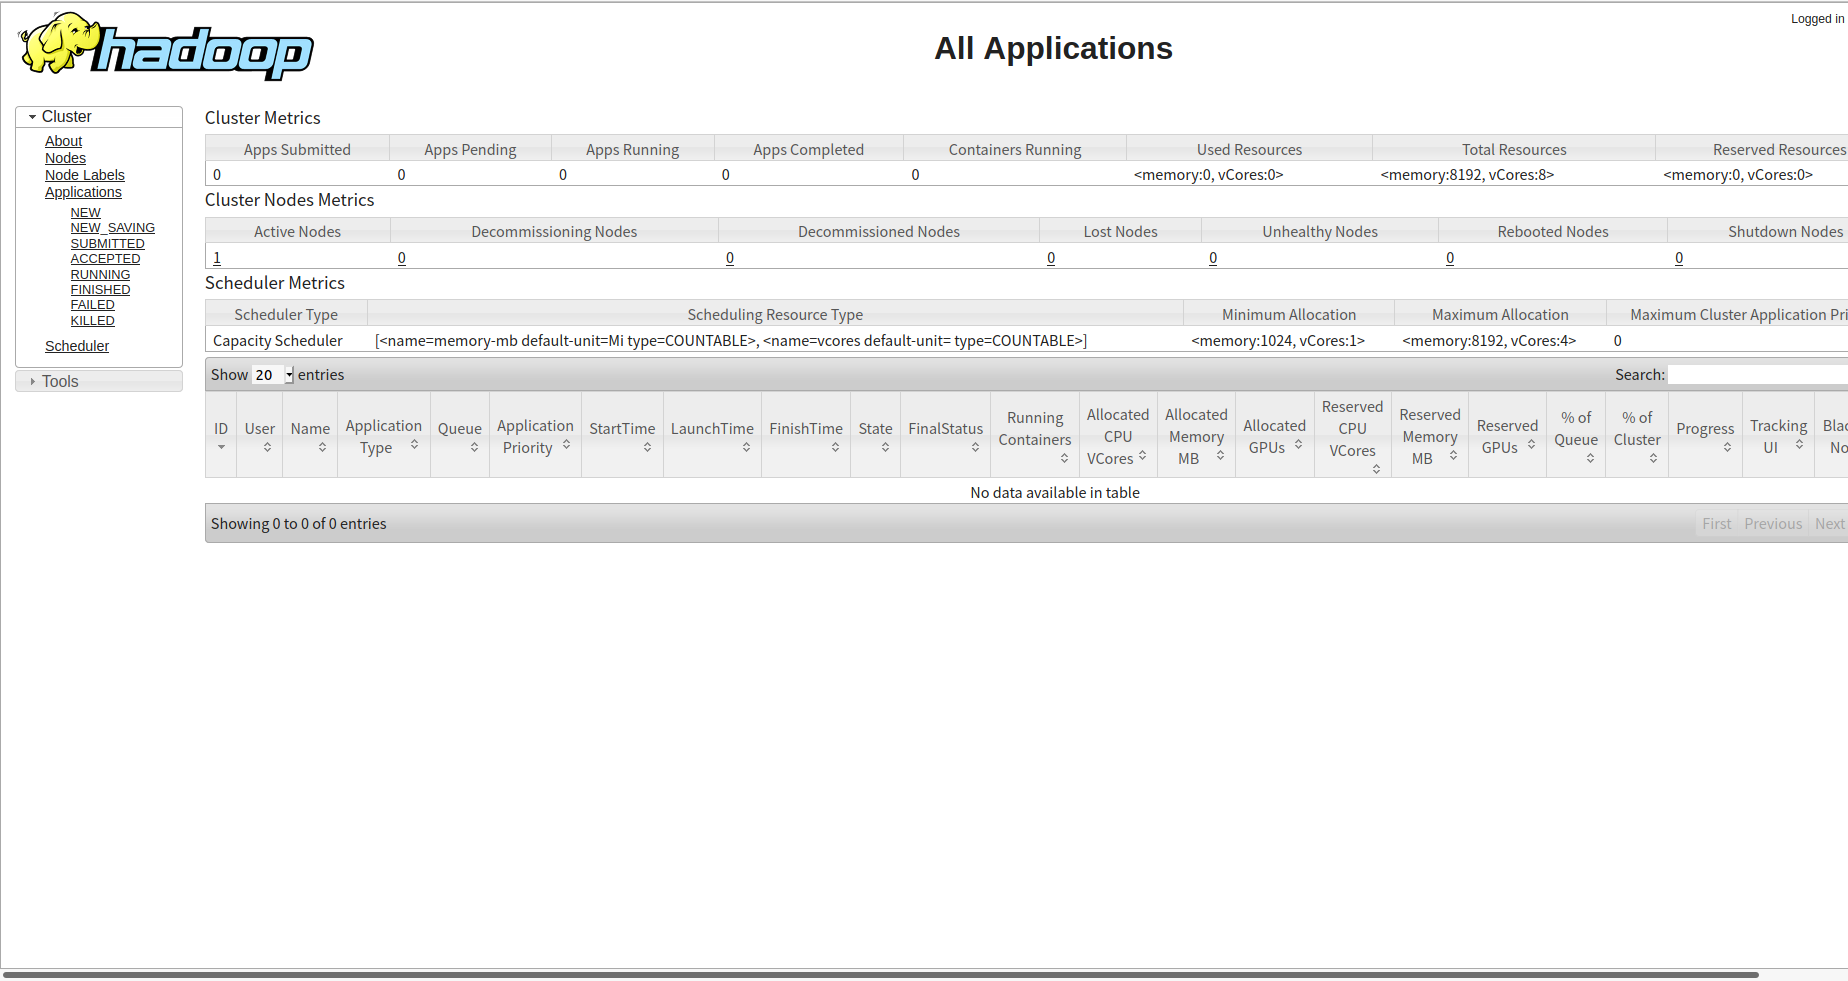Open the Scheduler link
The height and width of the screenshot is (981, 1848).
click(x=77, y=346)
